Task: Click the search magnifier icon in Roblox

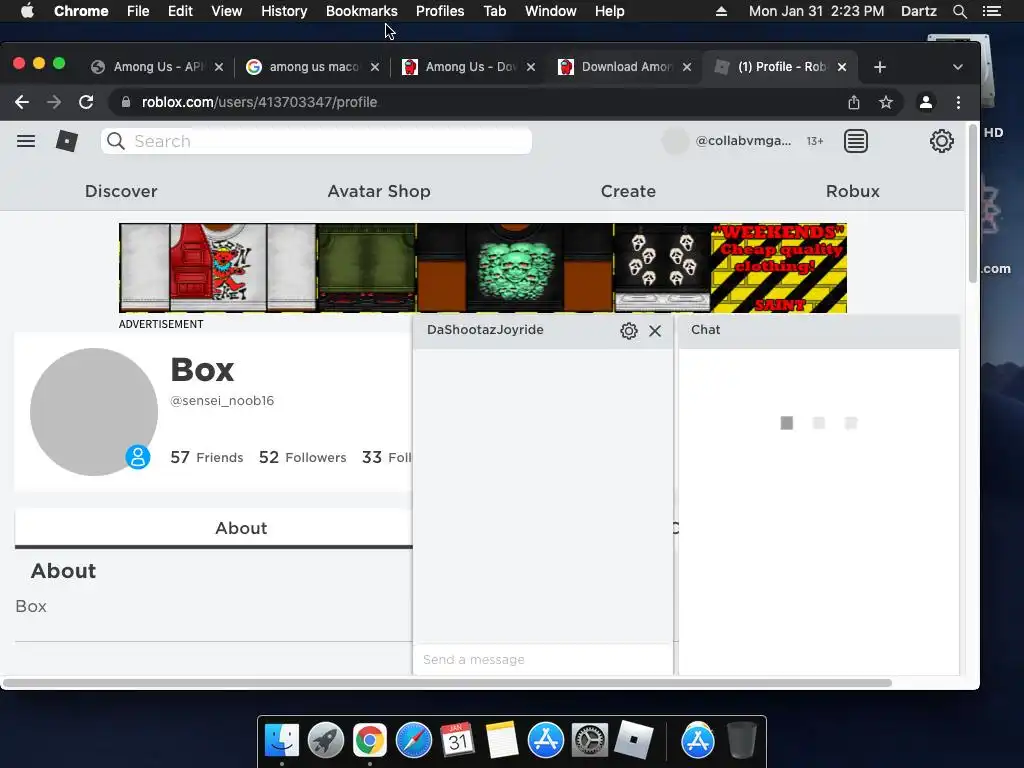Action: [x=116, y=141]
